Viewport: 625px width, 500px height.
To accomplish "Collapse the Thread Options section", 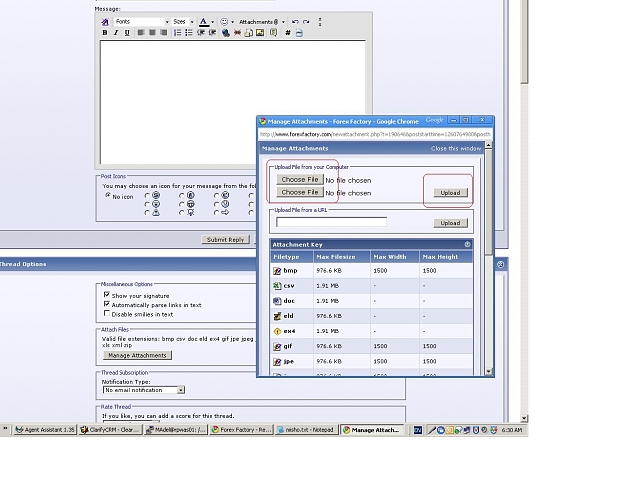I will click(x=501, y=264).
